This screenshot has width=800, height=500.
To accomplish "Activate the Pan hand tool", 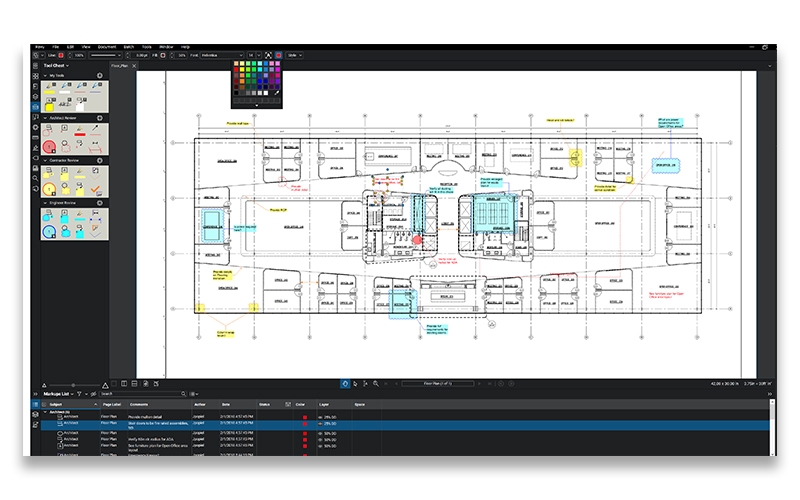I will (345, 384).
